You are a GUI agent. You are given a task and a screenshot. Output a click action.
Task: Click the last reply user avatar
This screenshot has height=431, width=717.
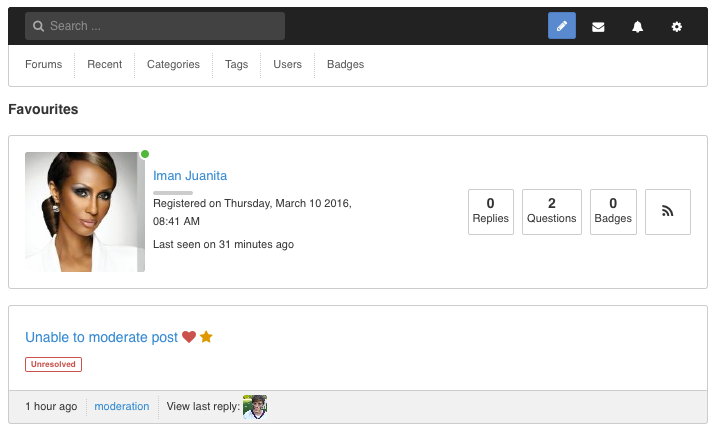(255, 407)
